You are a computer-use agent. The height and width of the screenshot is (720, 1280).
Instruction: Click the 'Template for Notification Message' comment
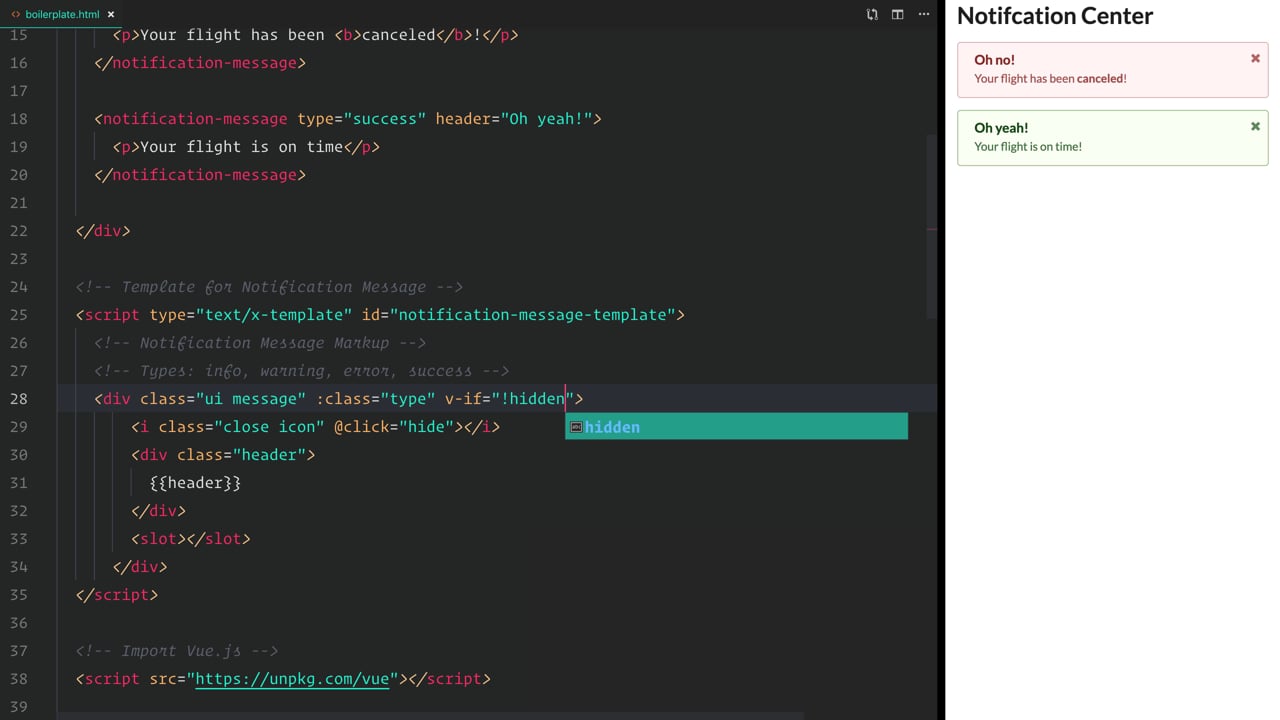click(269, 287)
